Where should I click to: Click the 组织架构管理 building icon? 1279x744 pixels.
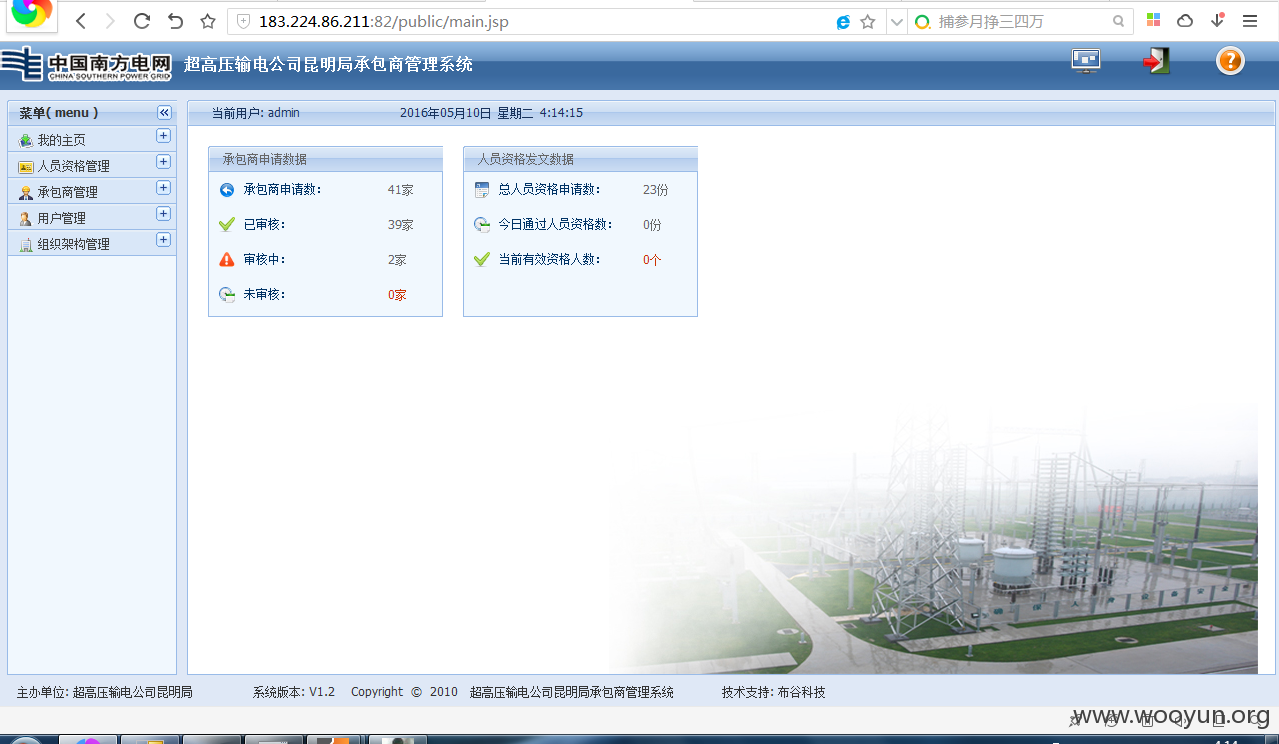click(26, 244)
